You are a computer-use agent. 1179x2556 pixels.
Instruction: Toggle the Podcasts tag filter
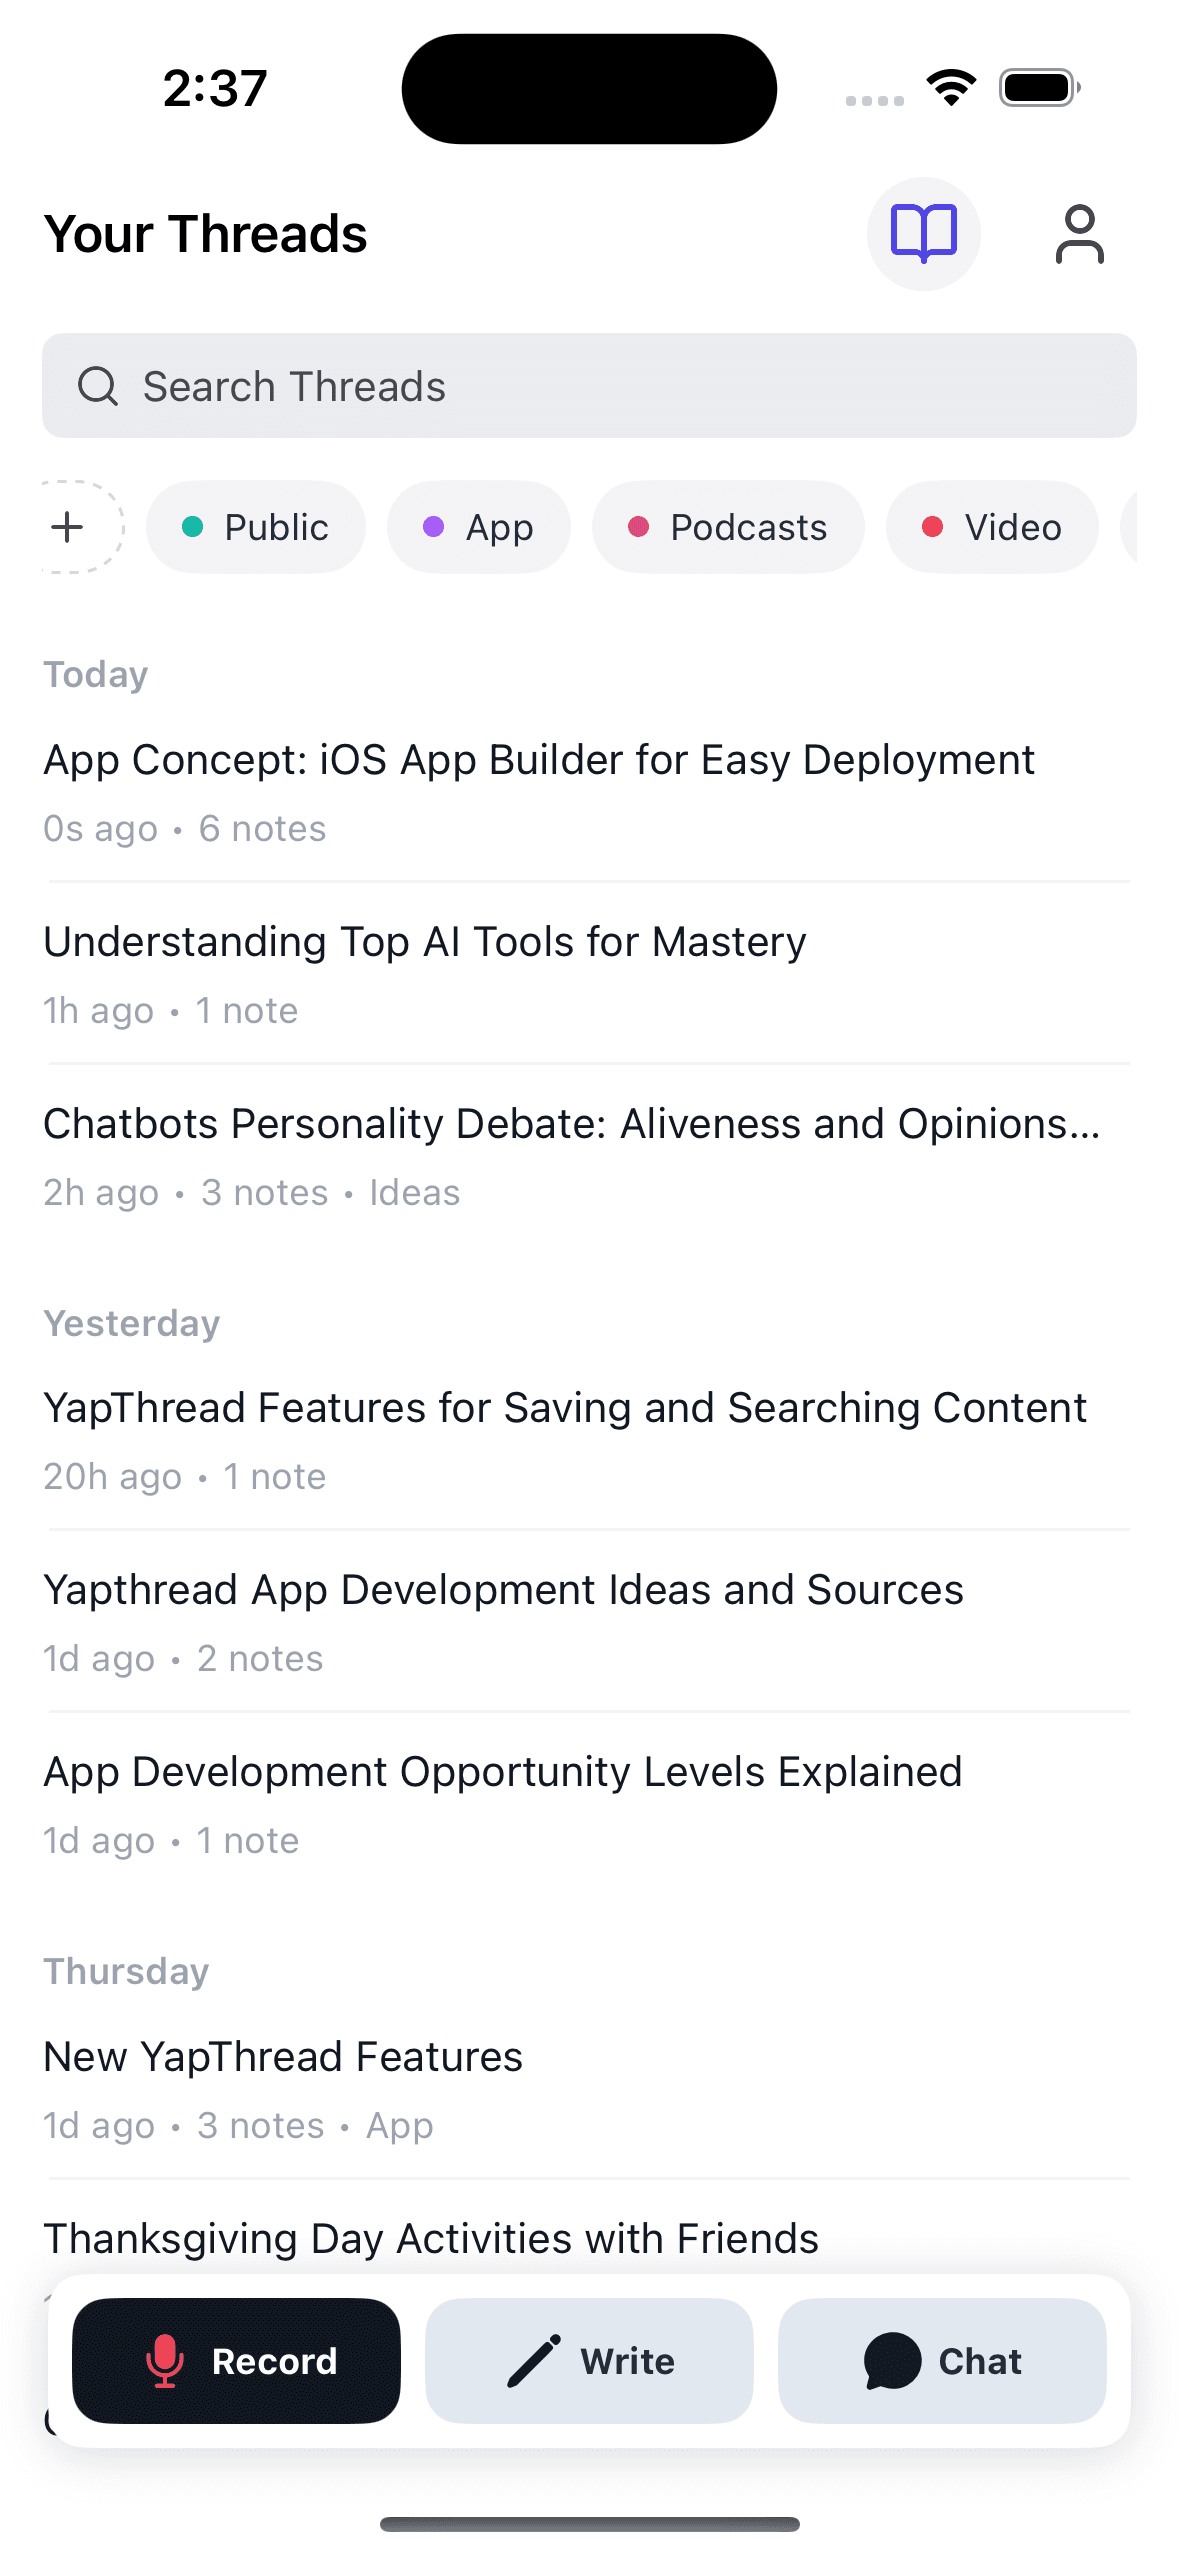(728, 527)
